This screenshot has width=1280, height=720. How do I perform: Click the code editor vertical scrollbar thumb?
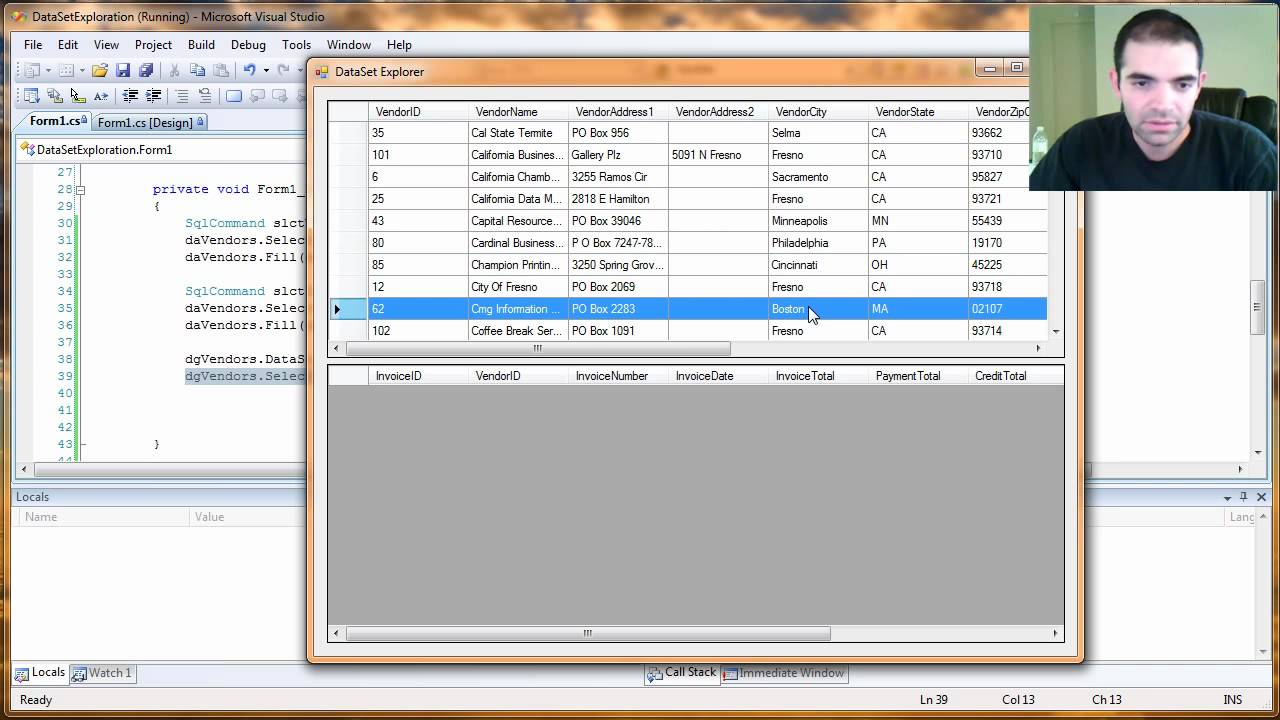(1257, 307)
